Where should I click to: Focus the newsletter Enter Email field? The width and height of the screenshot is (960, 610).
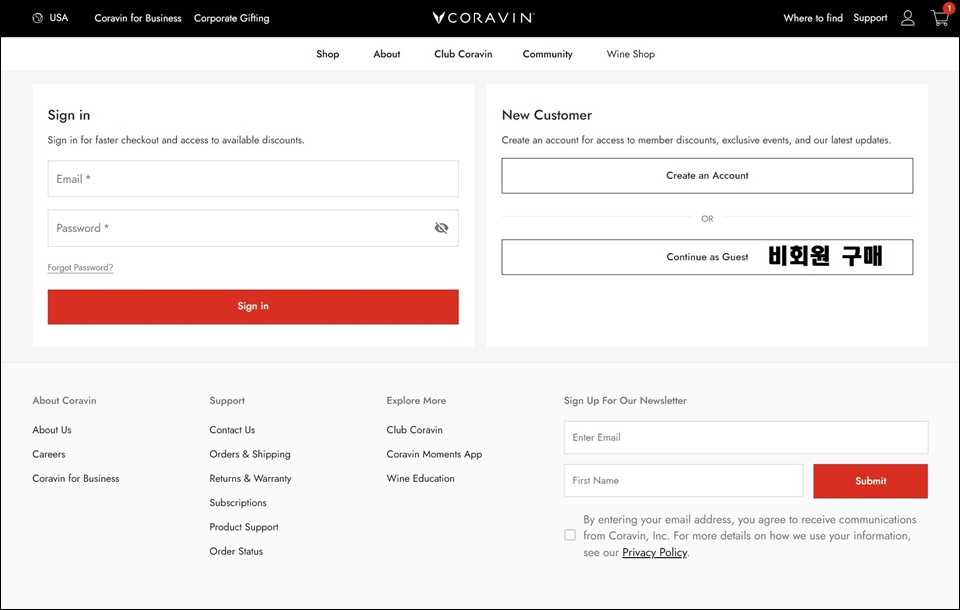click(746, 437)
